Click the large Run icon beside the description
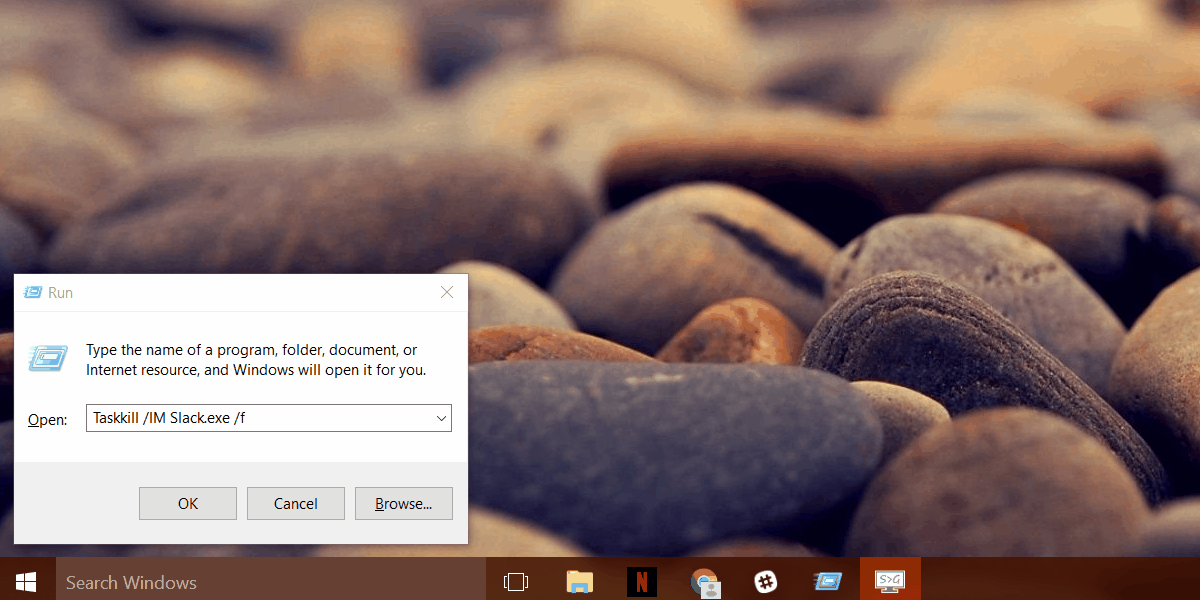This screenshot has width=1200, height=600. pos(48,357)
